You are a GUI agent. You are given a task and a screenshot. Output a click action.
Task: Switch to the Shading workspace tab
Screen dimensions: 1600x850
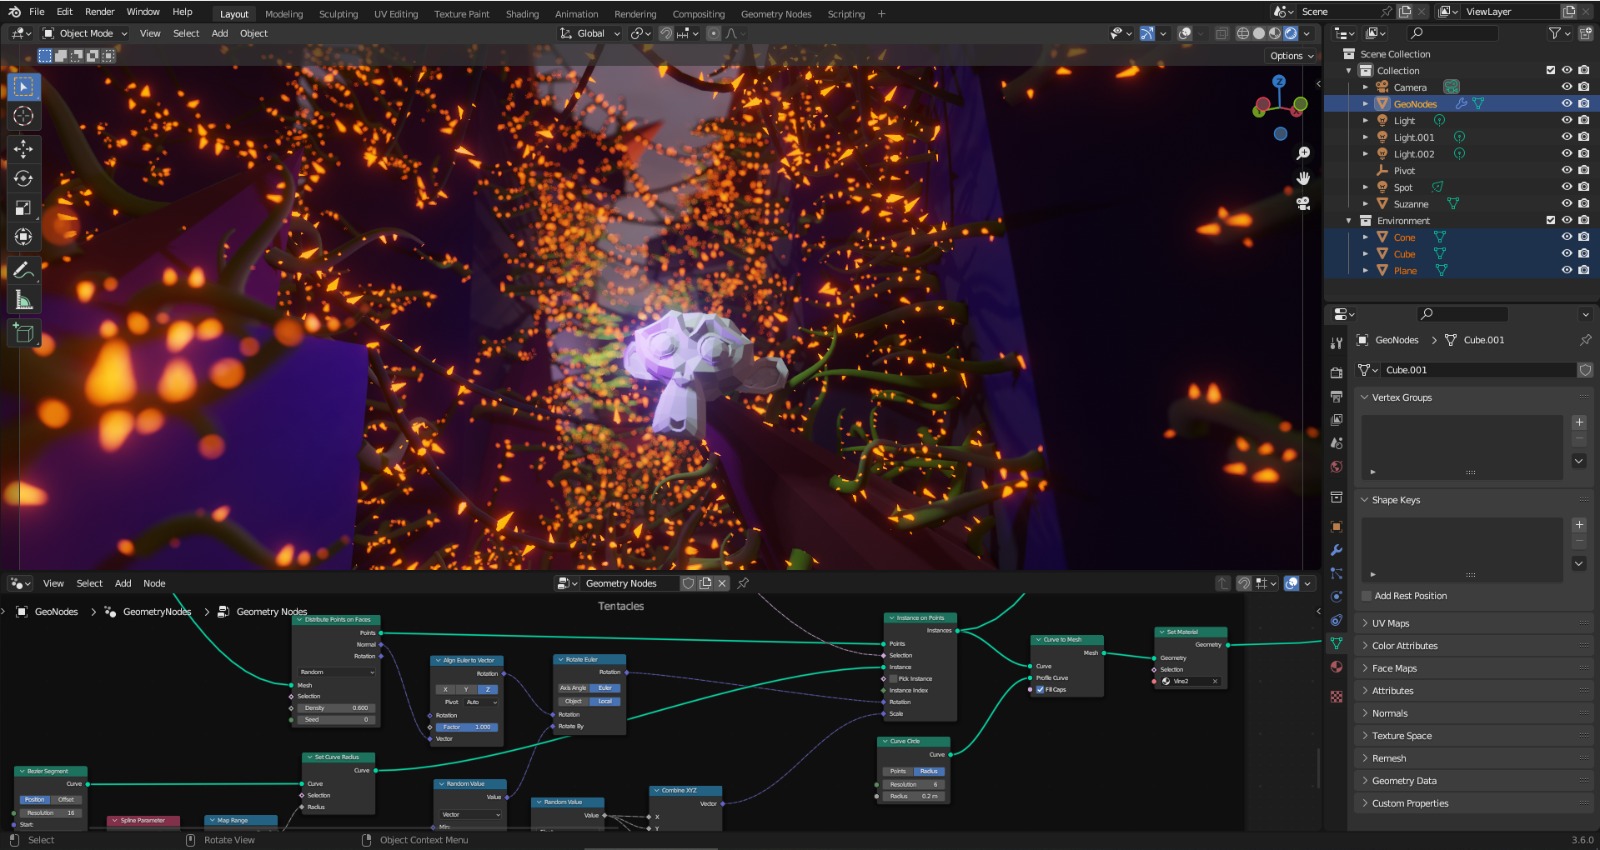(522, 14)
